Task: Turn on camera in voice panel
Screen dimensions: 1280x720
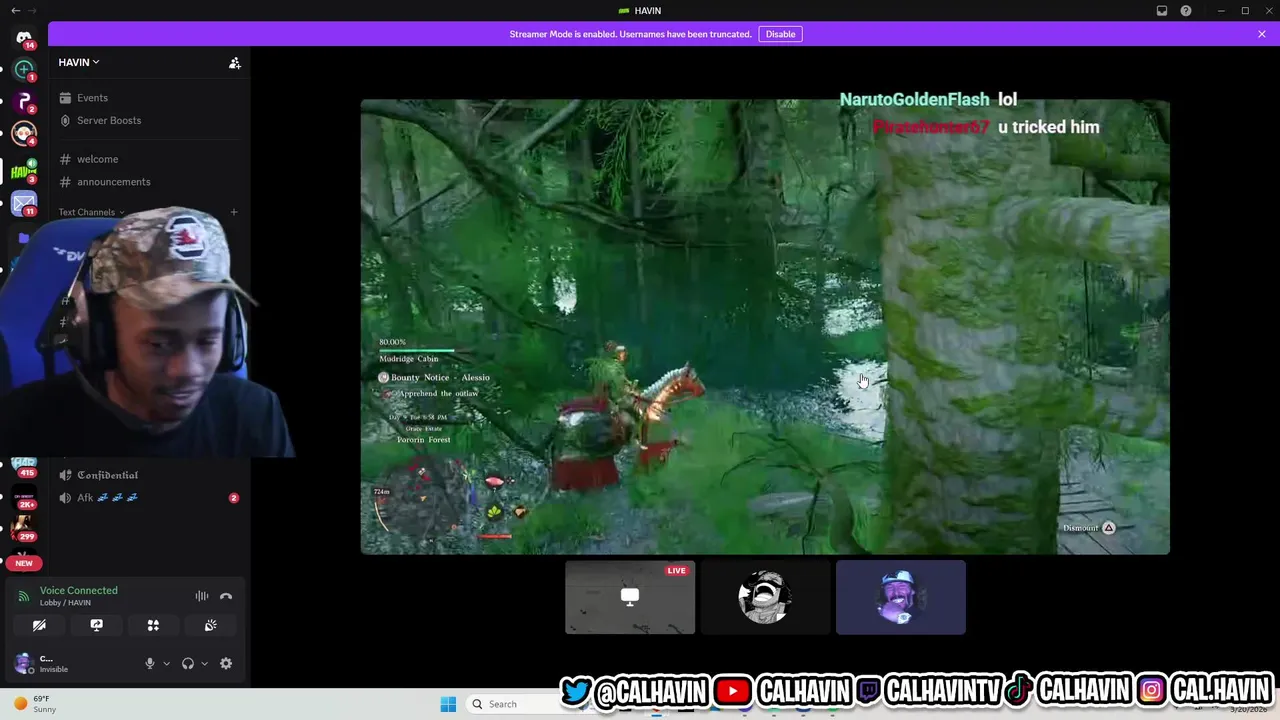Action: tap(39, 625)
